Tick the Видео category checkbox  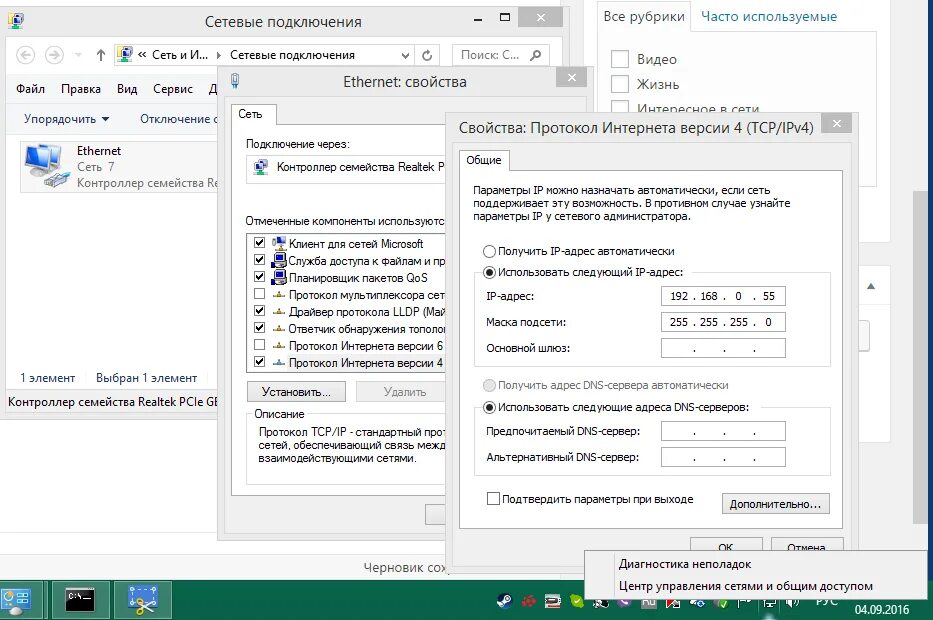(x=620, y=59)
